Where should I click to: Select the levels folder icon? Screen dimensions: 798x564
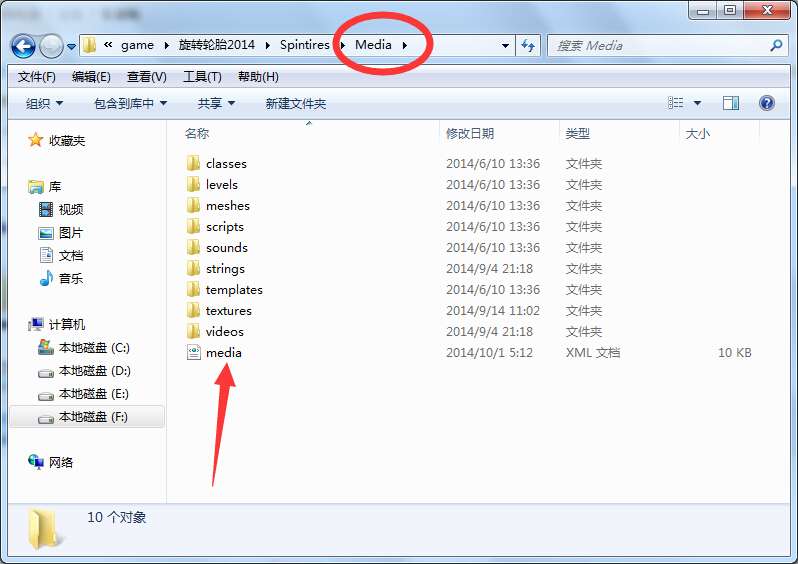[193, 184]
